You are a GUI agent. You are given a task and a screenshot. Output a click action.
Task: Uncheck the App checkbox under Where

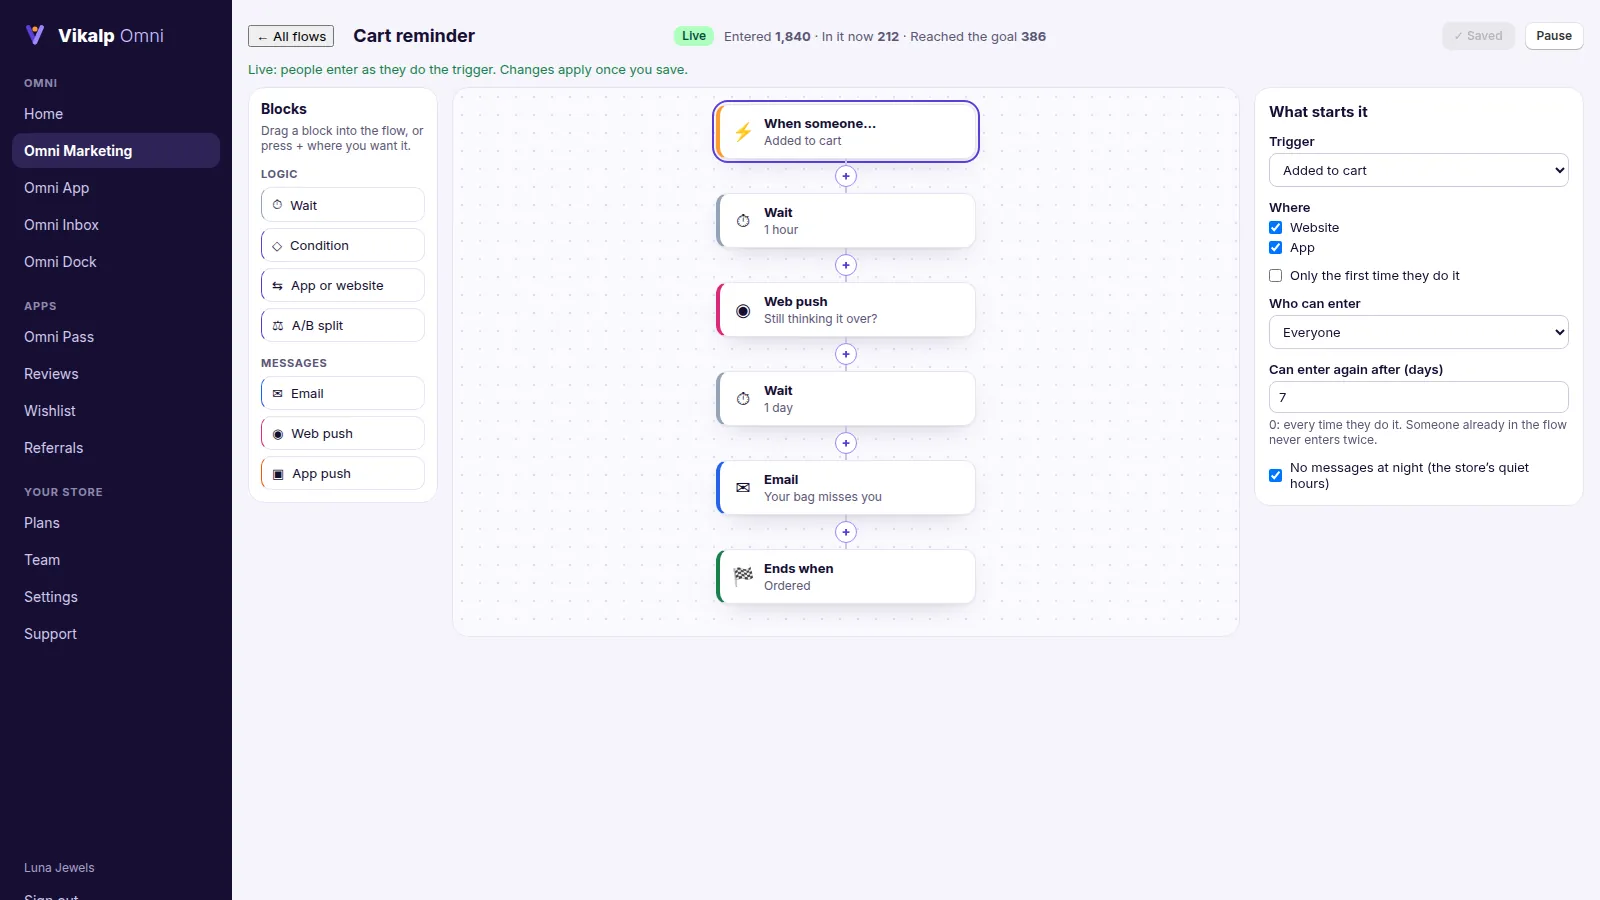coord(1276,248)
